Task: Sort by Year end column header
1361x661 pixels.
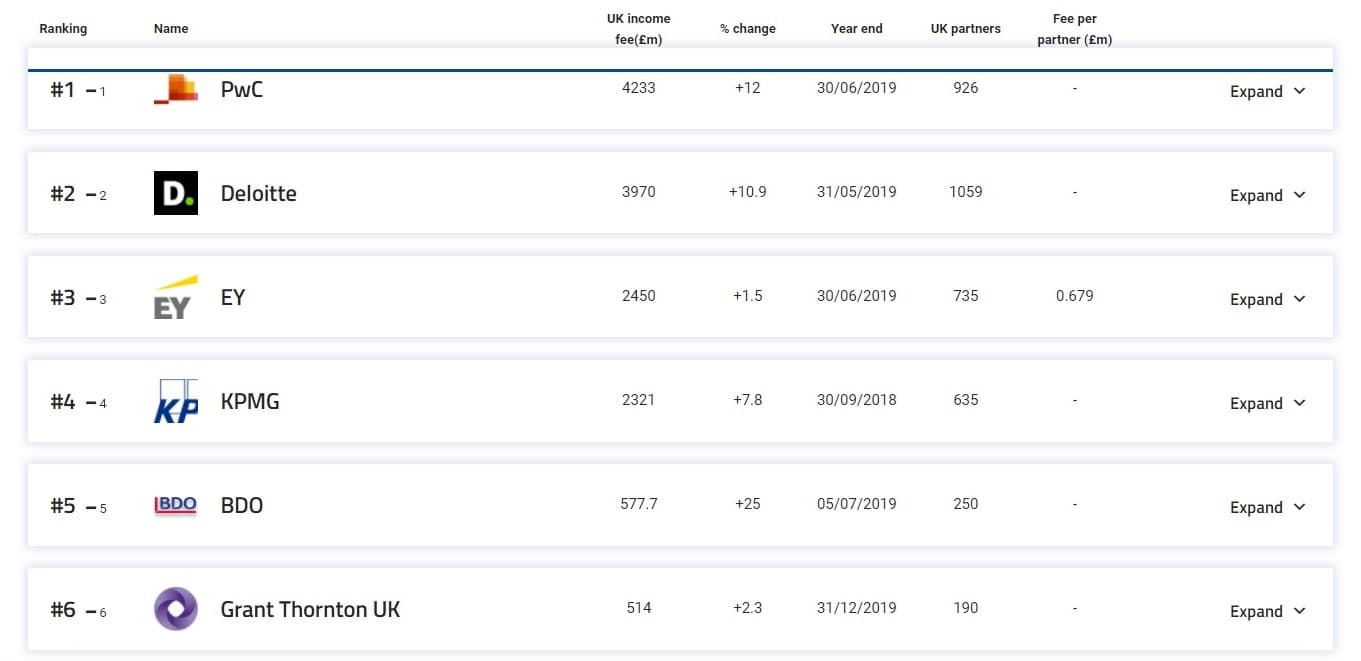Action: [857, 28]
